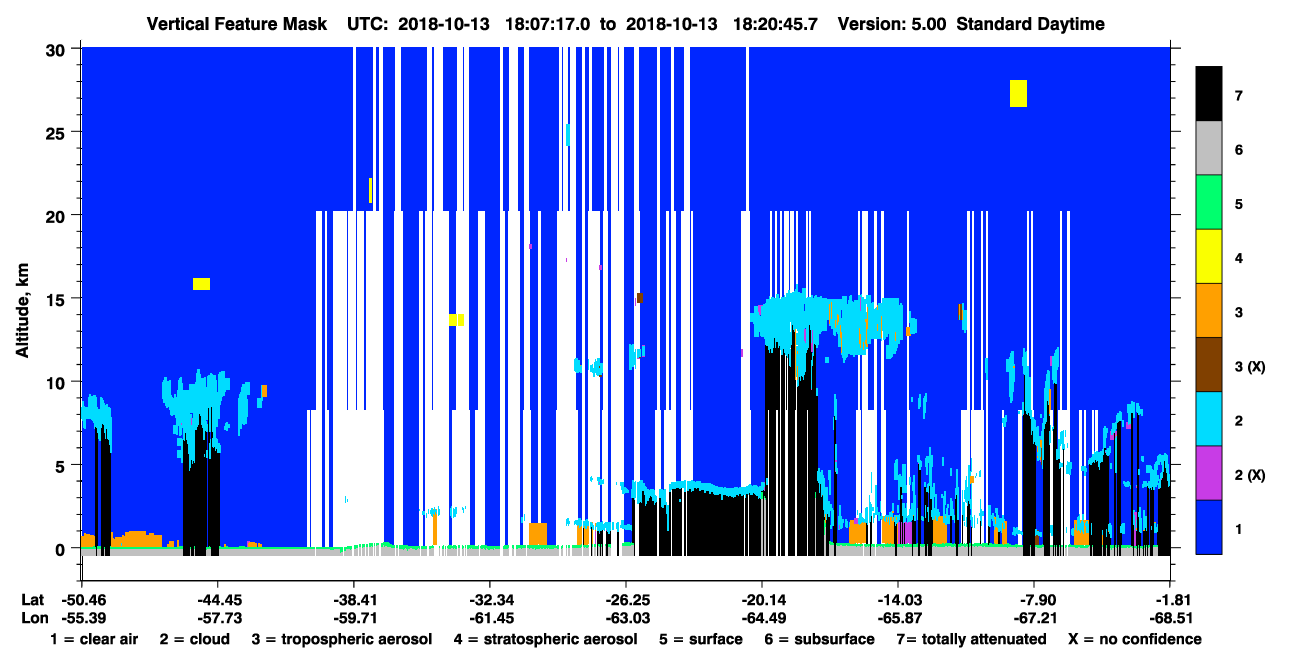Click 'Standard Daytime' text in title
The height and width of the screenshot is (667, 1300).
point(1030,24)
